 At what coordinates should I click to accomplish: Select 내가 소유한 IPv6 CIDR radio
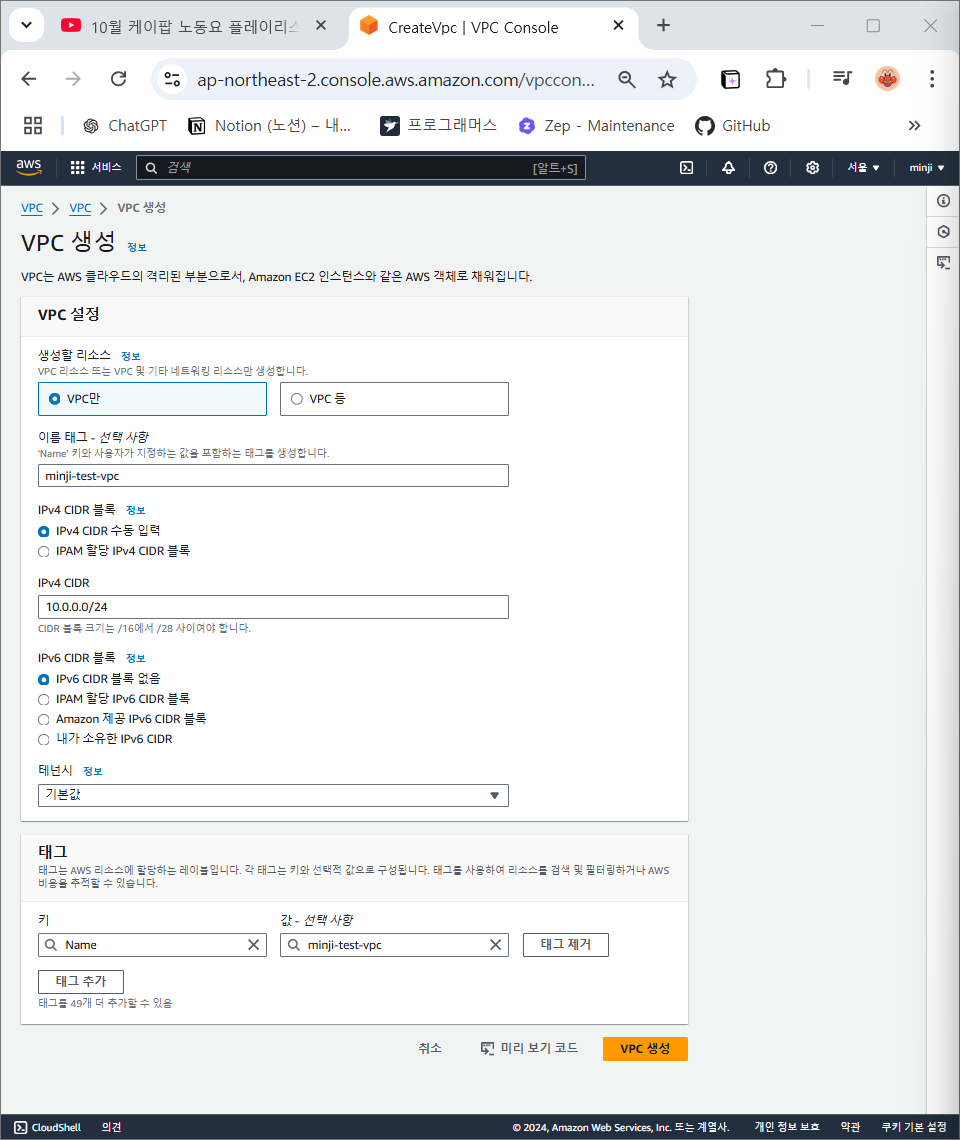[44, 739]
